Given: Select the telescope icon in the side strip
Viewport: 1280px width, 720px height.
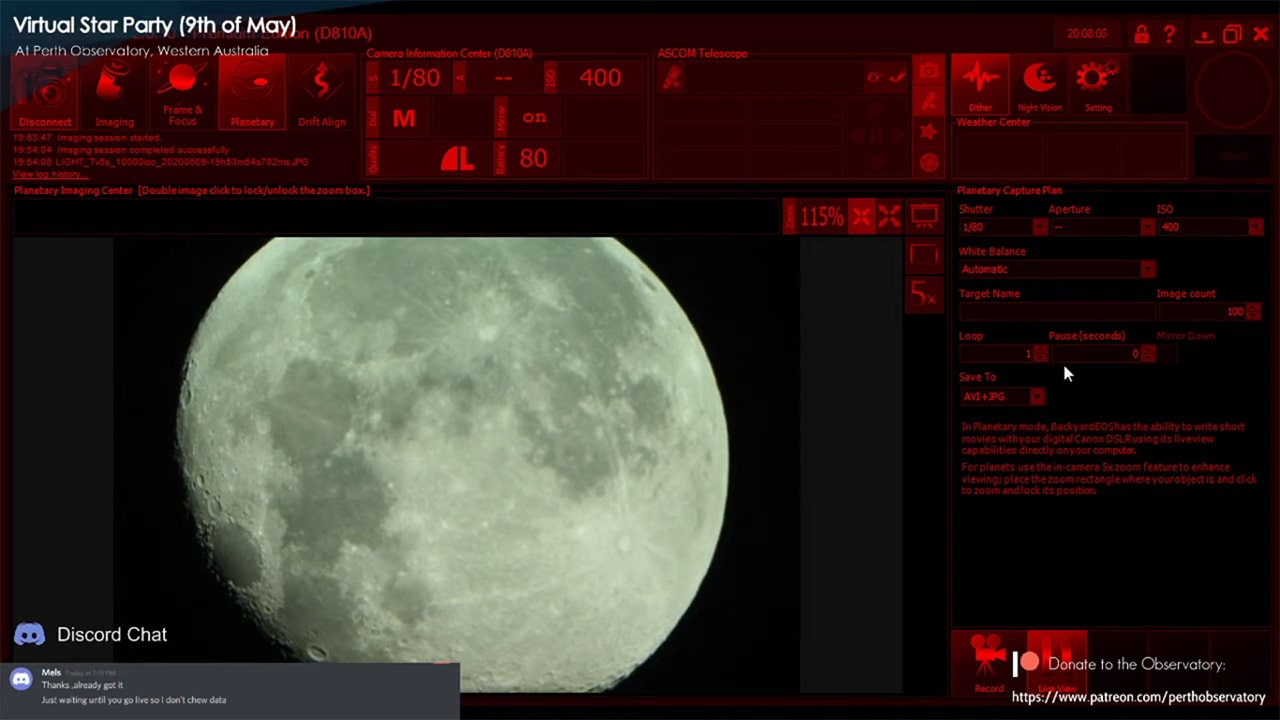Looking at the screenshot, I should (929, 101).
